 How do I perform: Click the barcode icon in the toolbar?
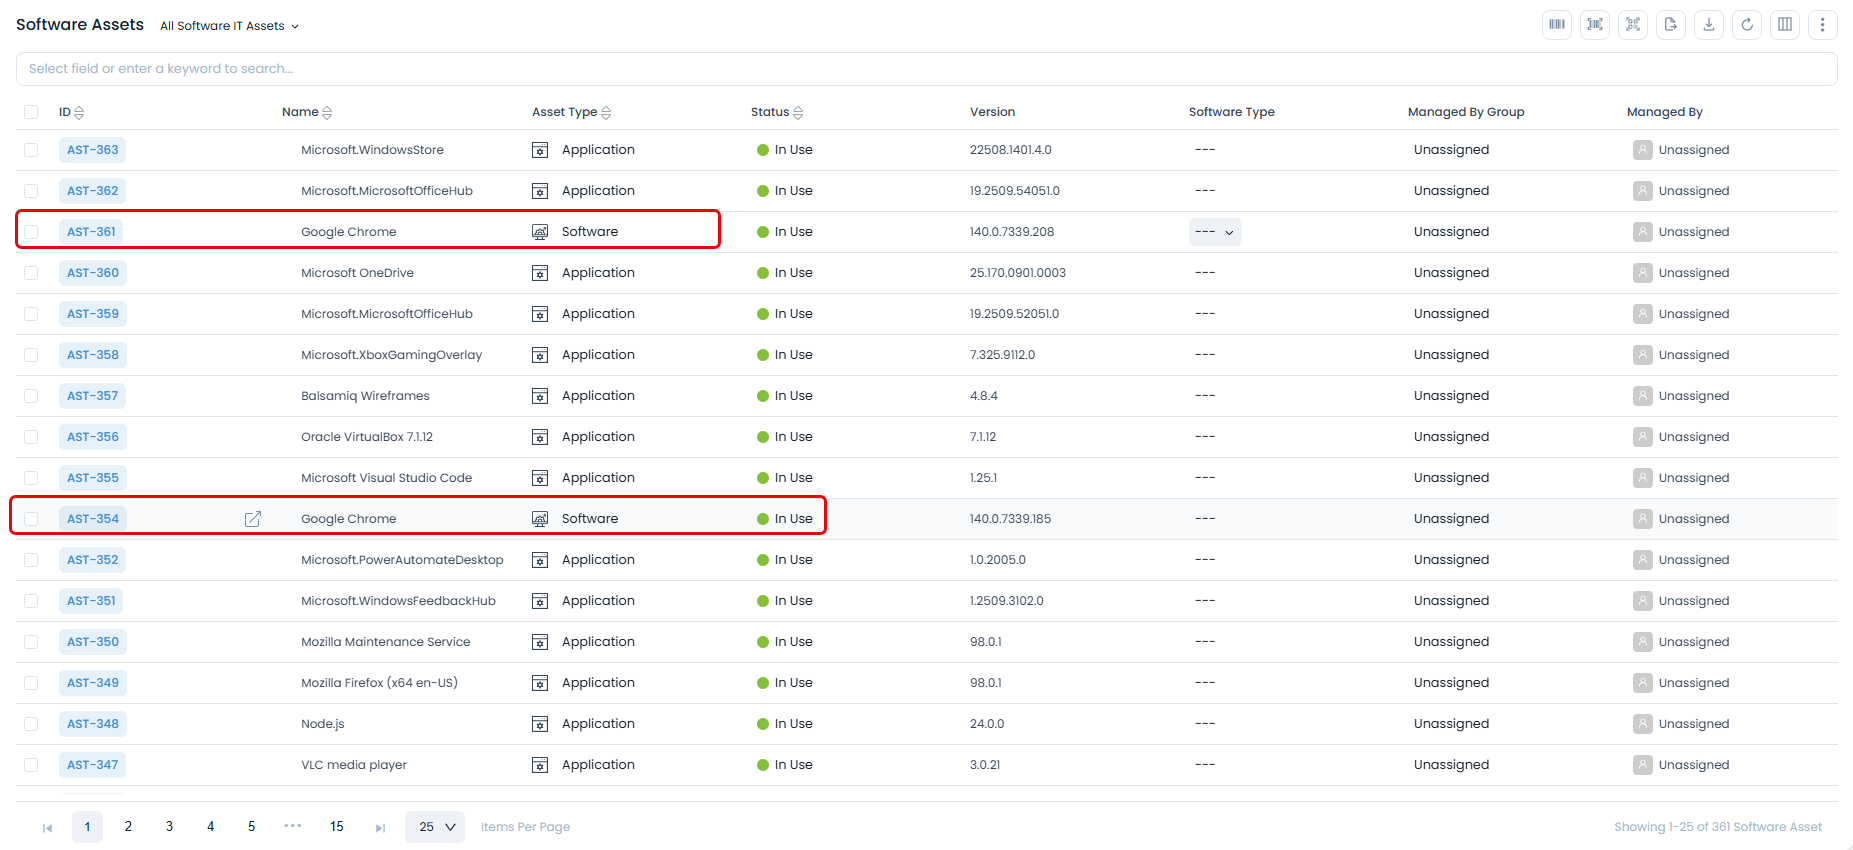pos(1557,25)
